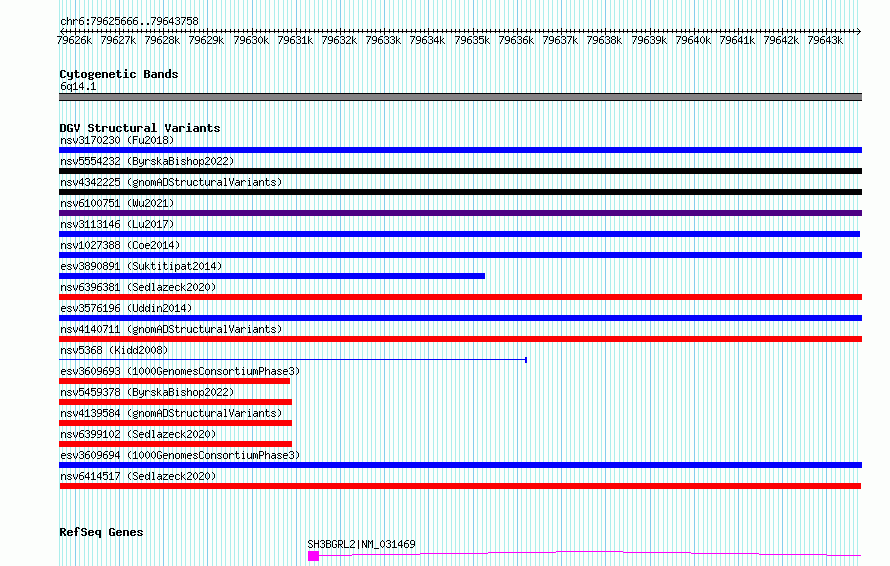The image size is (890, 566).
Task: Select nsv4139584 (gnomADStructuralVariants) label
Action: [171, 413]
